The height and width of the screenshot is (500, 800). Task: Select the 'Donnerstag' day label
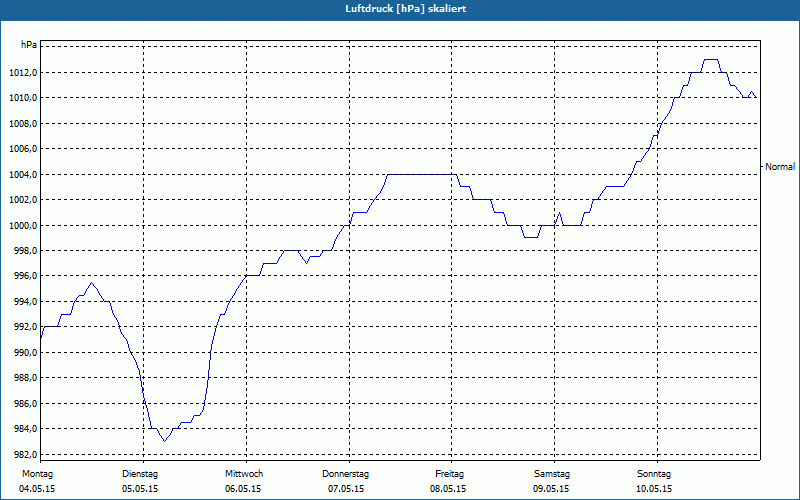(345, 474)
